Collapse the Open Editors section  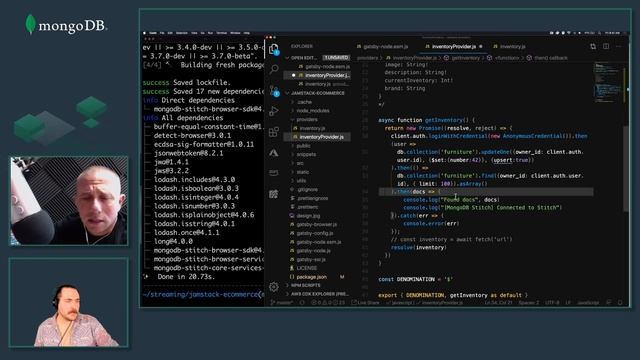tap(303, 58)
